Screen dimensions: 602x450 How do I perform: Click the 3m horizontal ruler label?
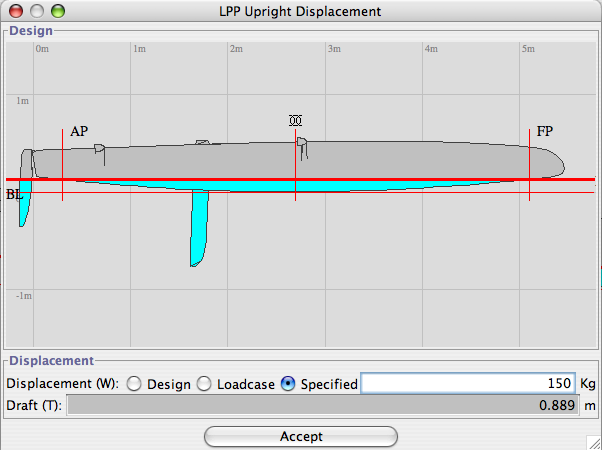tap(334, 49)
